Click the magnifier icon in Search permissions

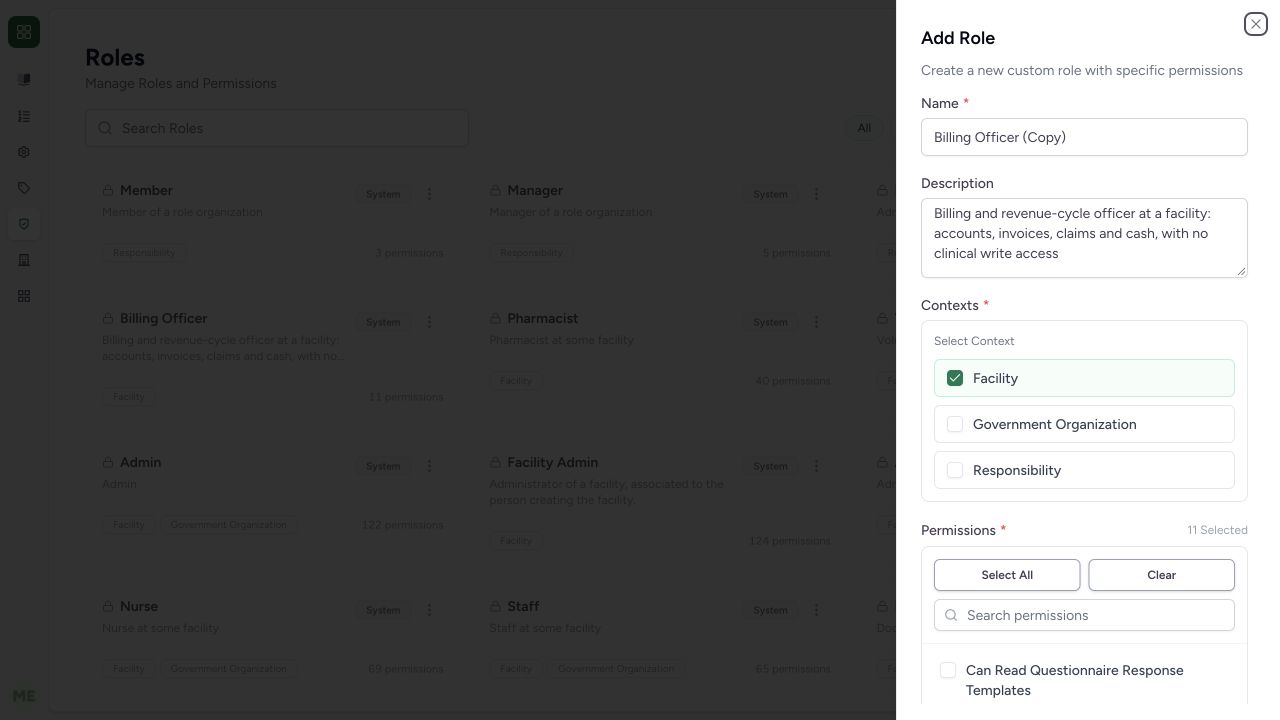[951, 615]
